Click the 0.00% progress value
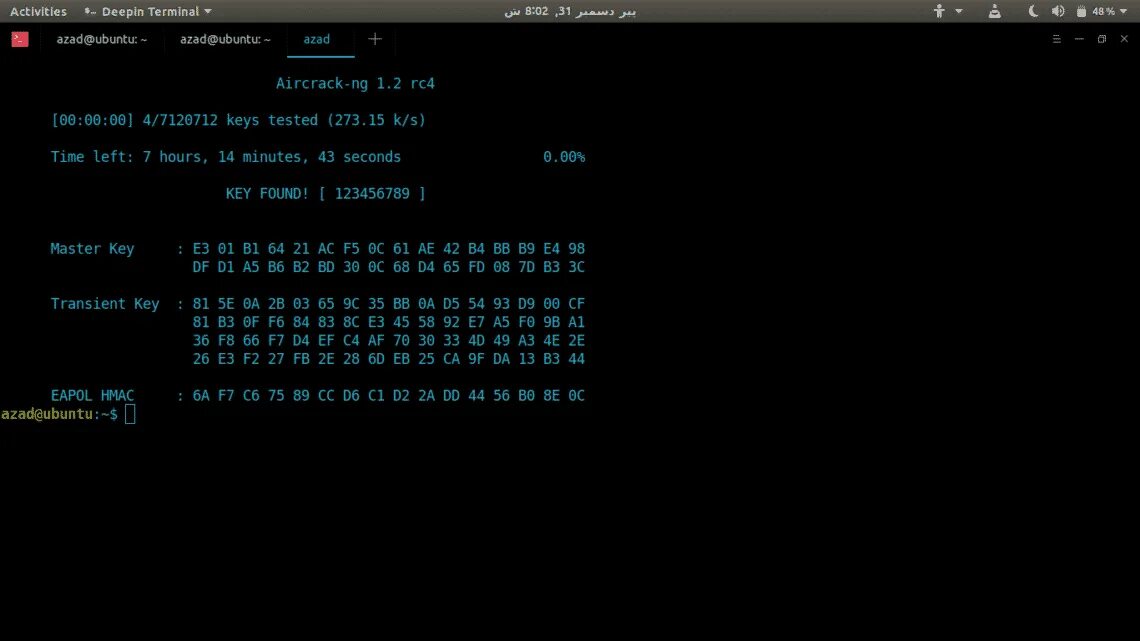 [x=563, y=157]
